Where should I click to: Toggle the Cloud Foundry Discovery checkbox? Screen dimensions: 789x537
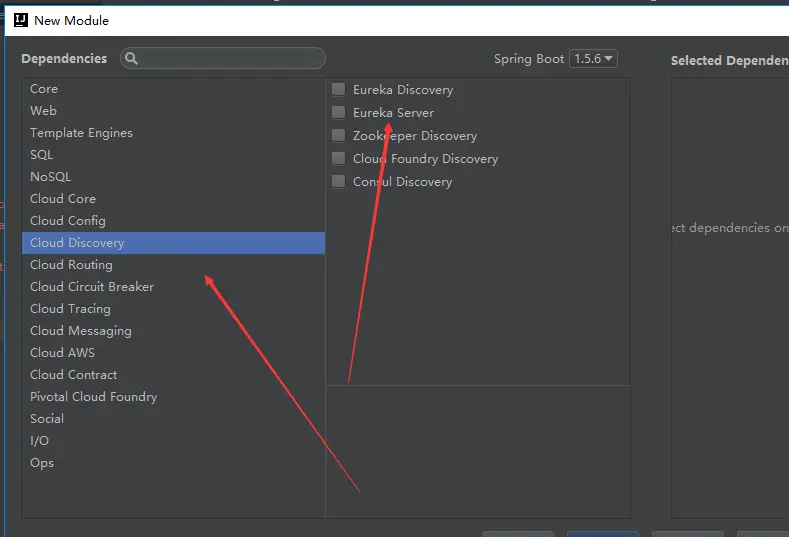(339, 159)
